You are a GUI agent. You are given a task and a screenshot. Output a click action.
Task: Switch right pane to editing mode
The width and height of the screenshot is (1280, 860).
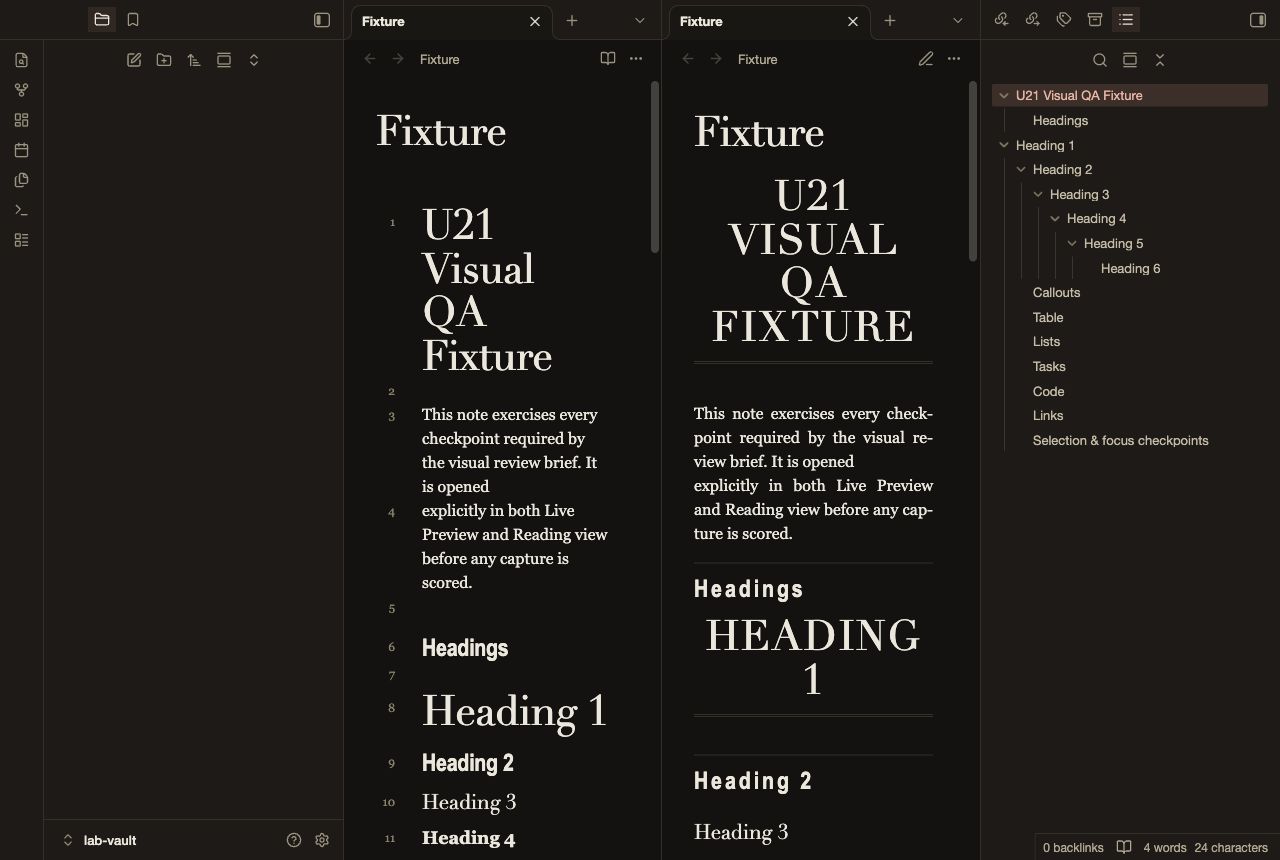pos(926,59)
